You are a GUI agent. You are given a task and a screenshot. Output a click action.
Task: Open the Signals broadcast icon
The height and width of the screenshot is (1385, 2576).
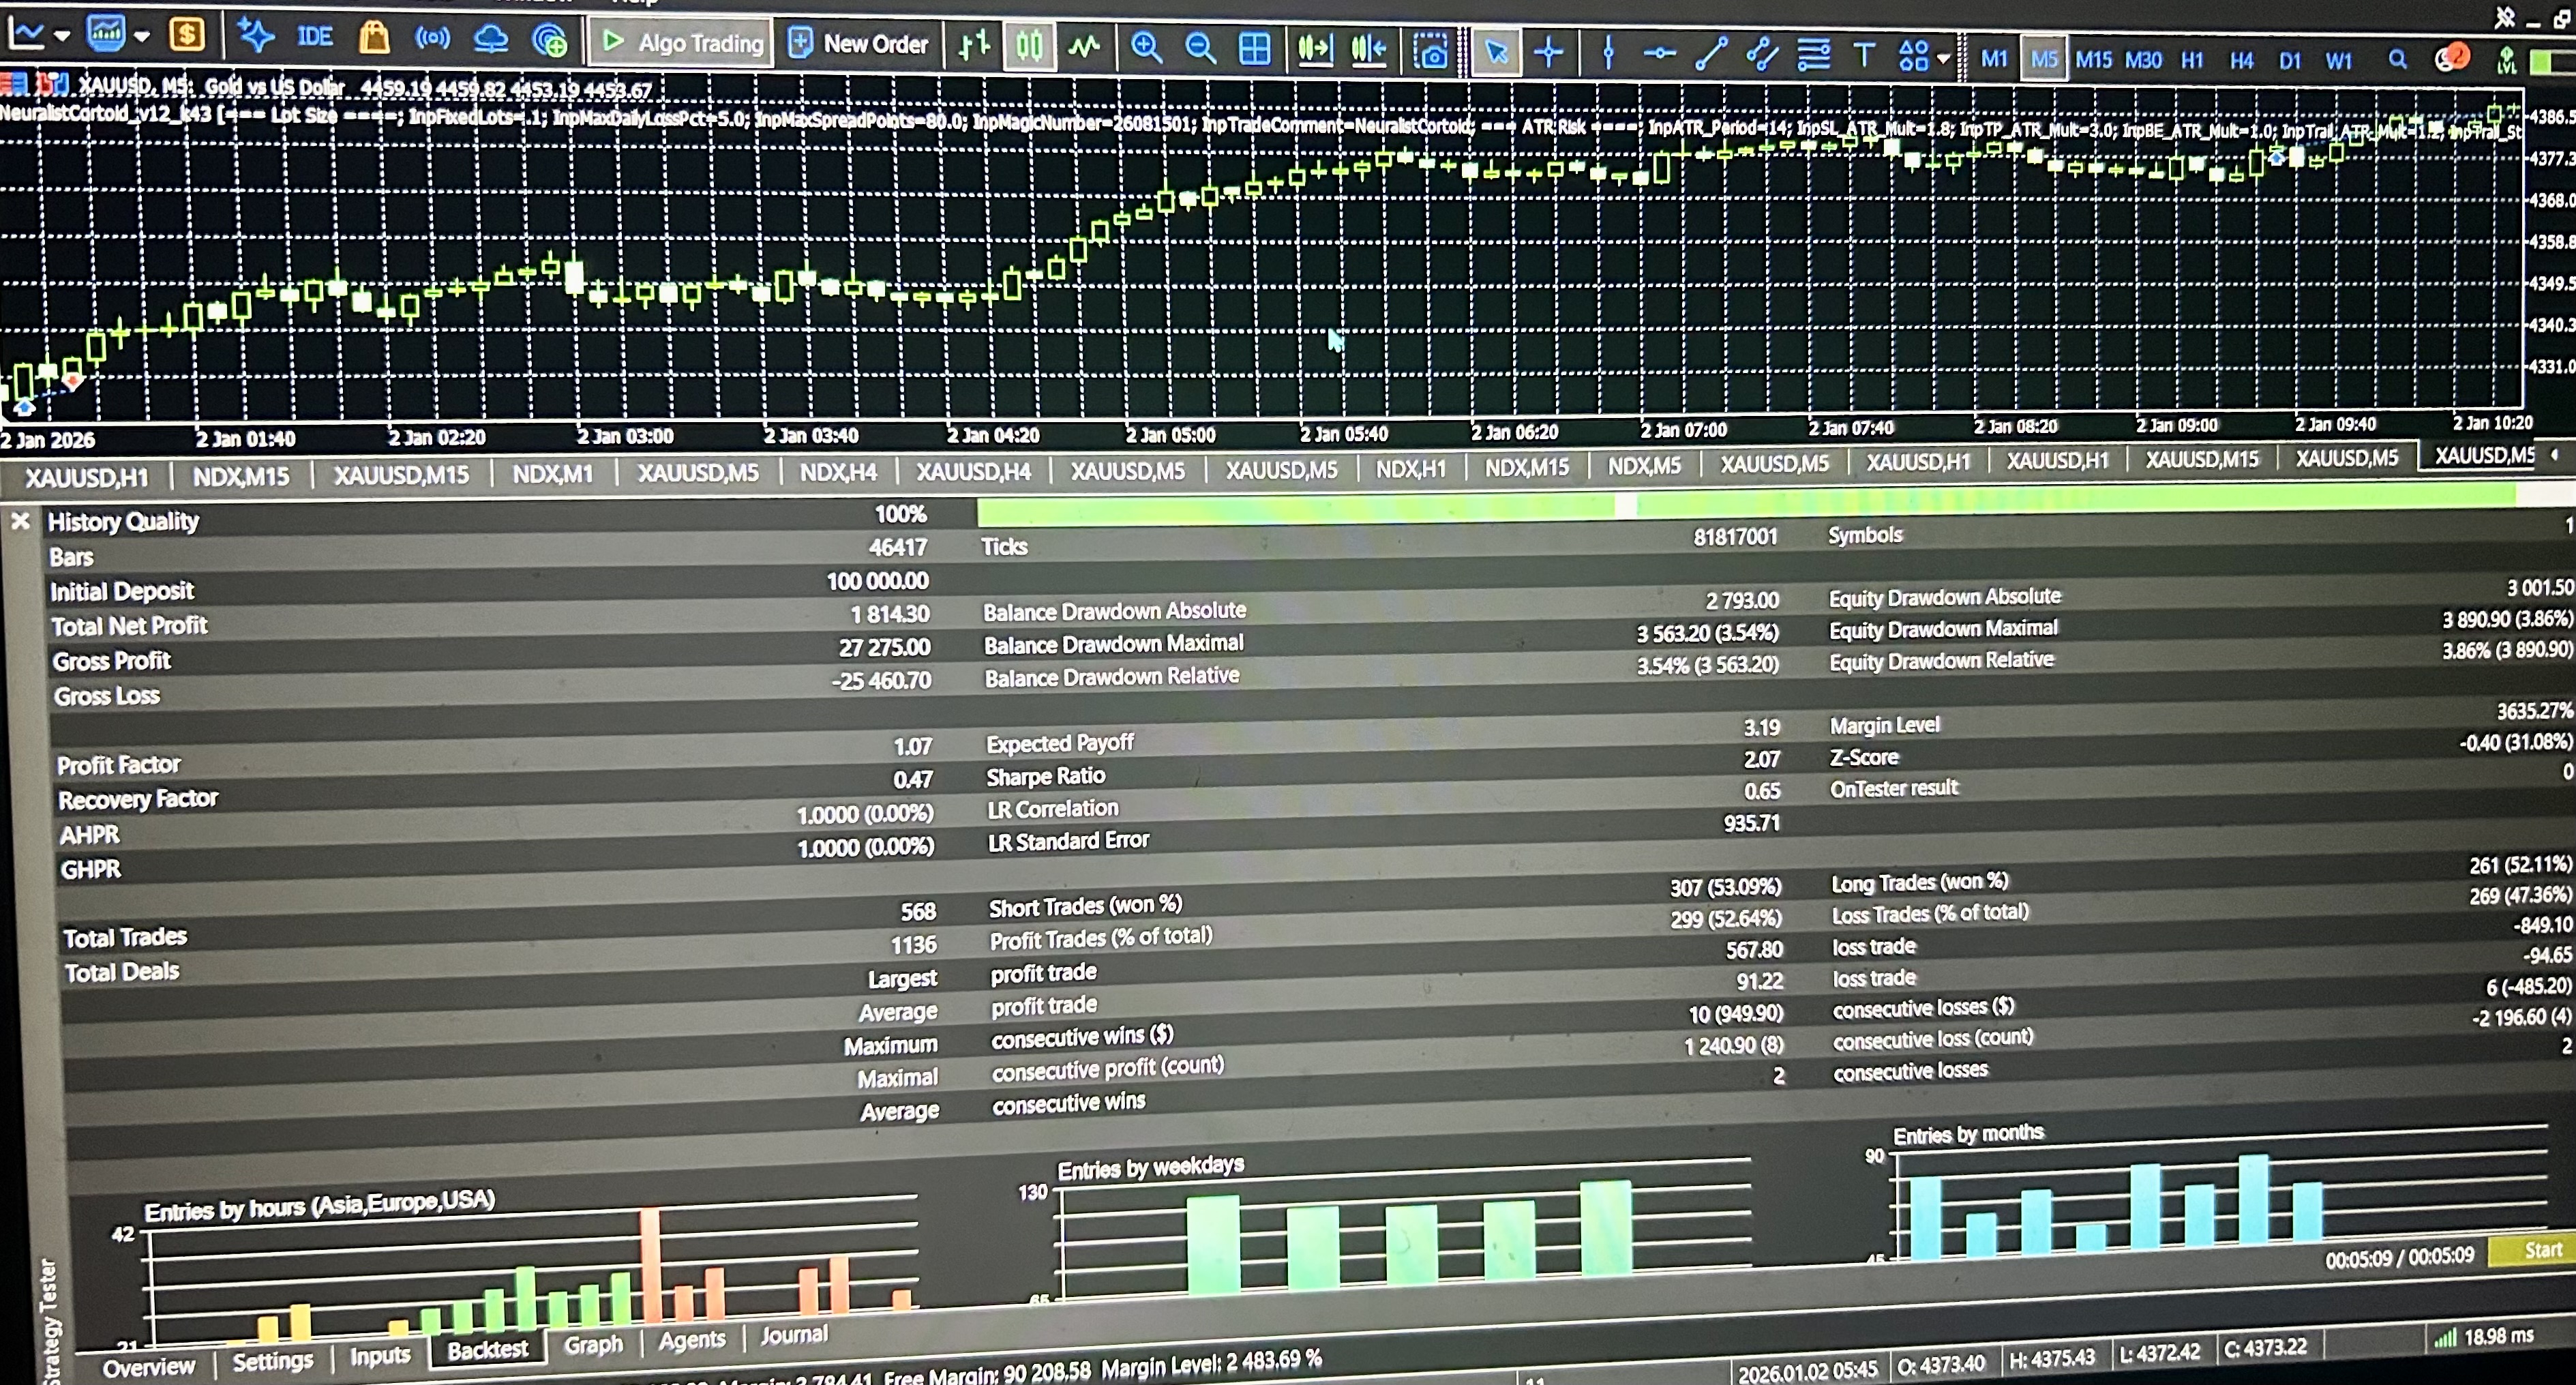pyautogui.click(x=432, y=39)
